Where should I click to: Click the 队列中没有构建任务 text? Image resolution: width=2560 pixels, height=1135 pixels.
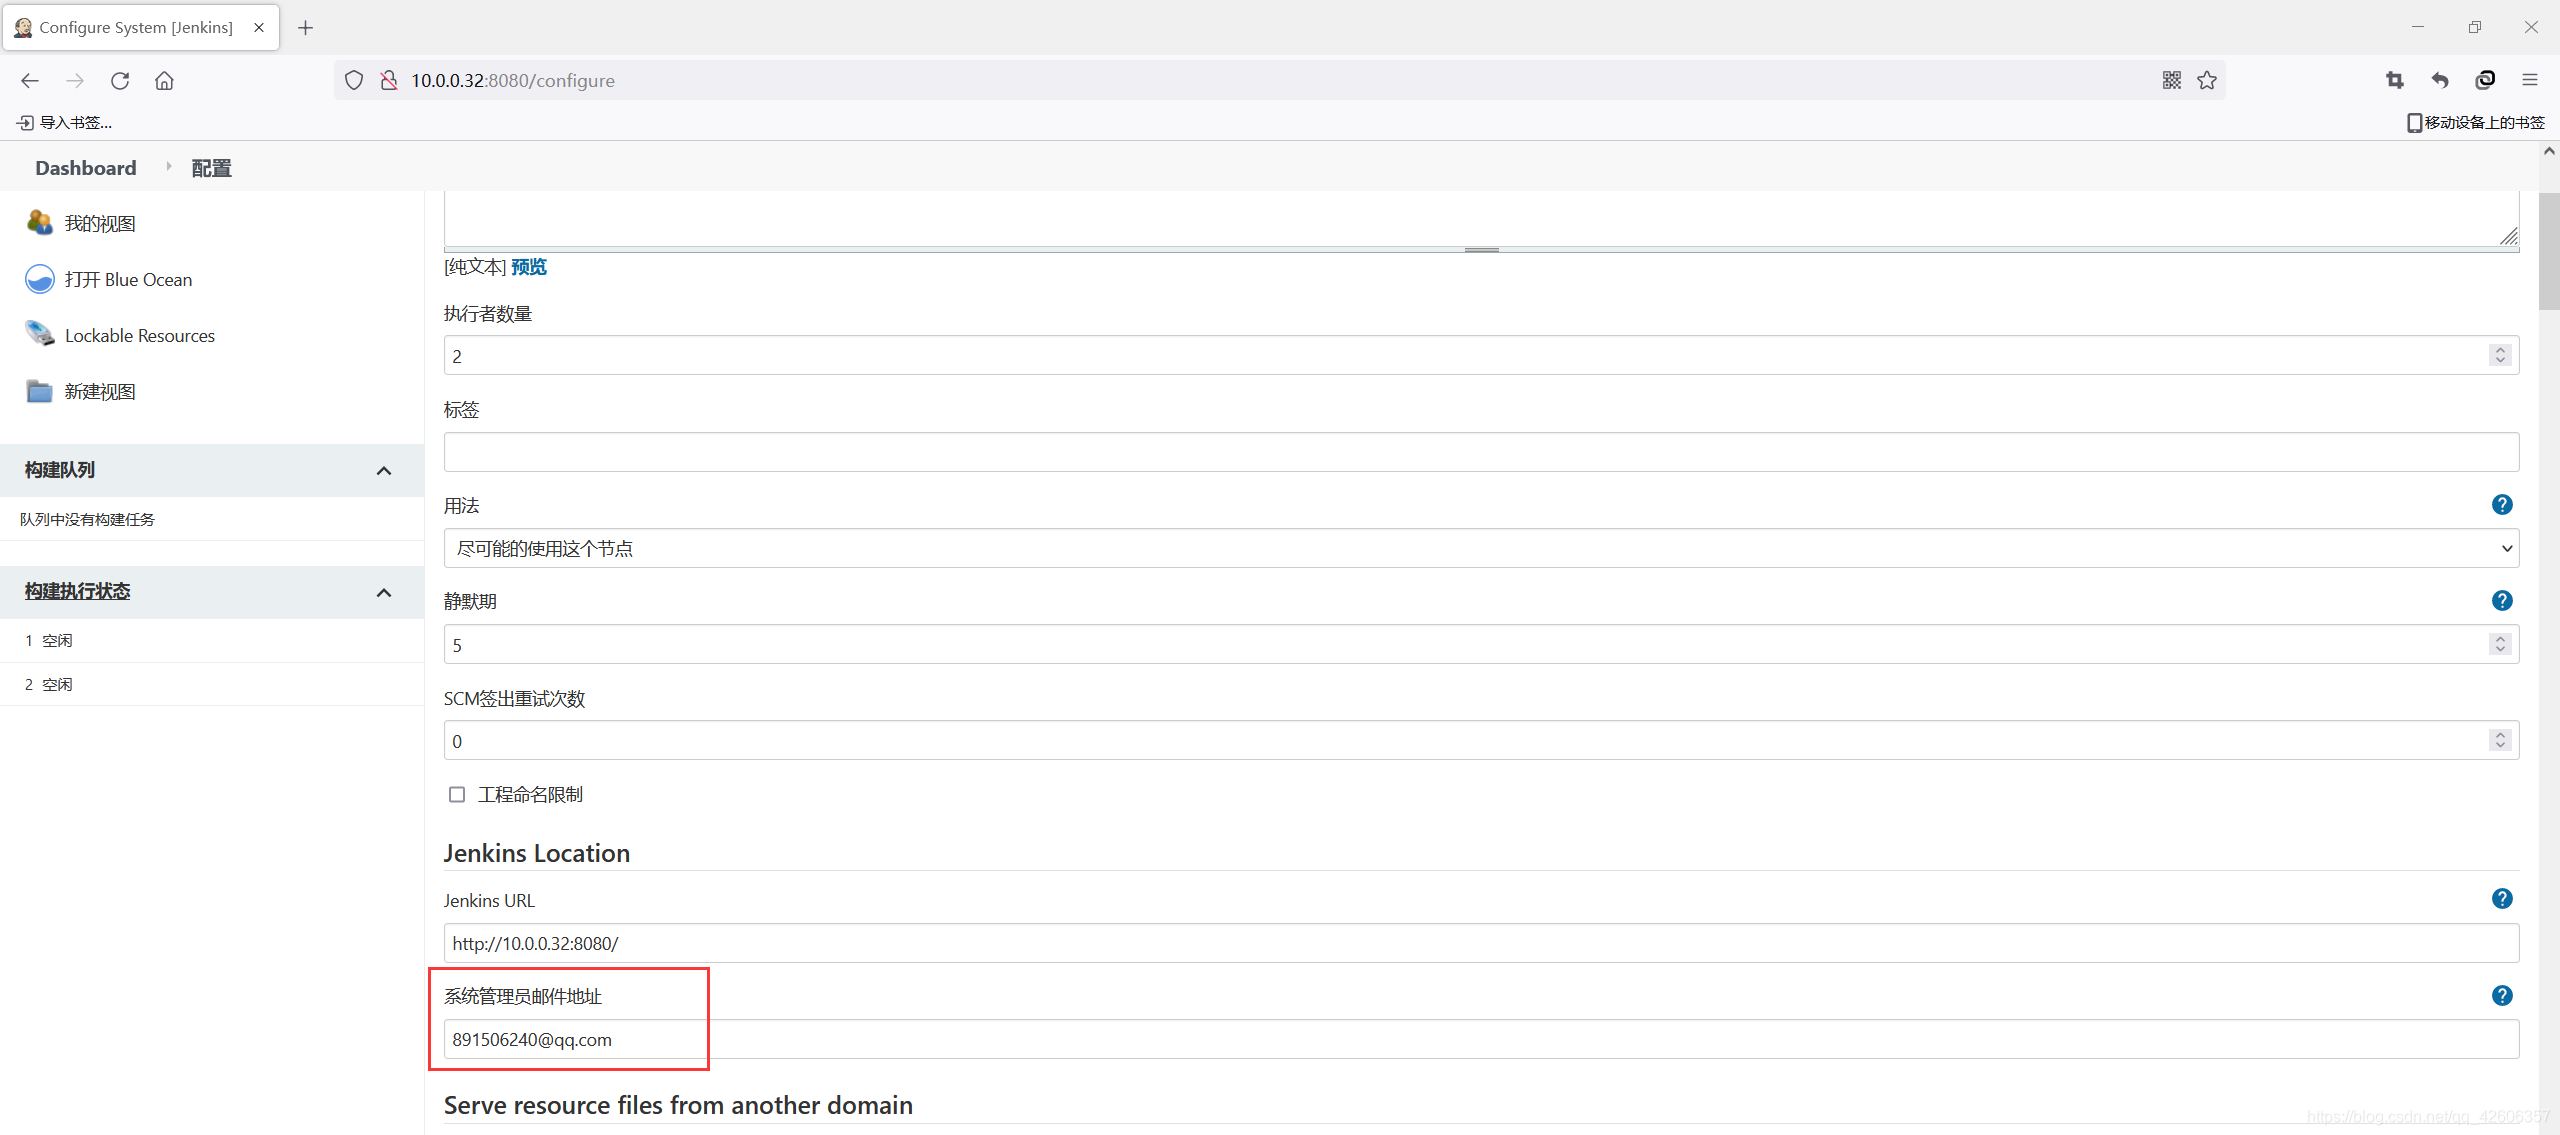click(87, 519)
